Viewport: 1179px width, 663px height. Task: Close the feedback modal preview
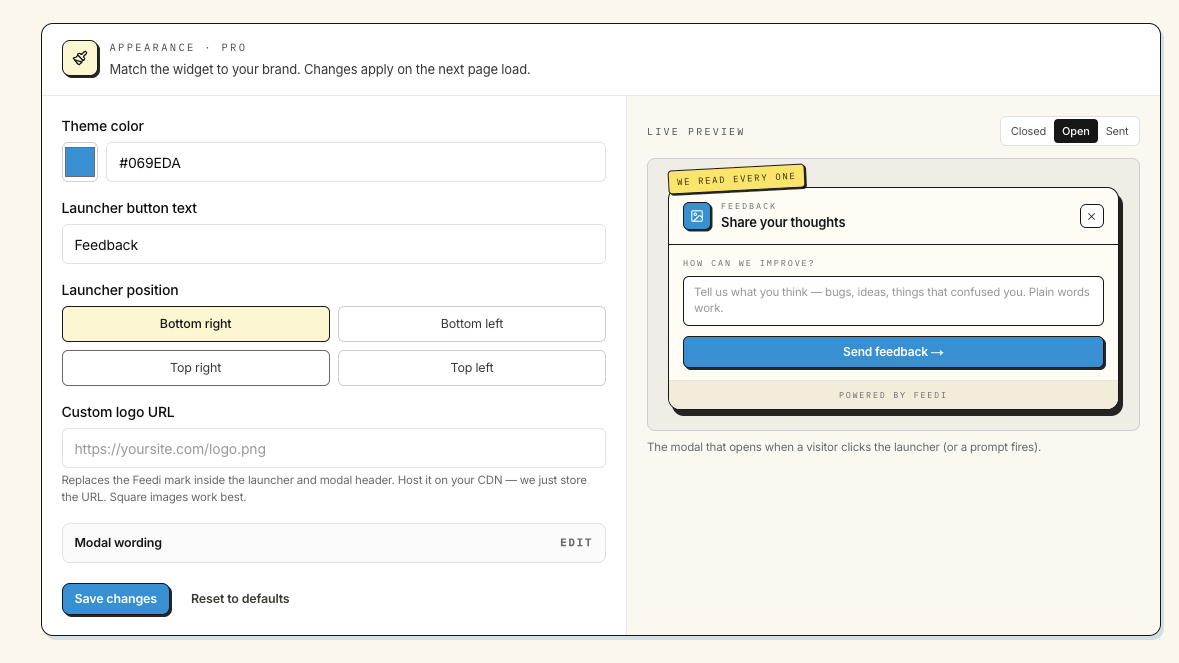(x=1091, y=216)
